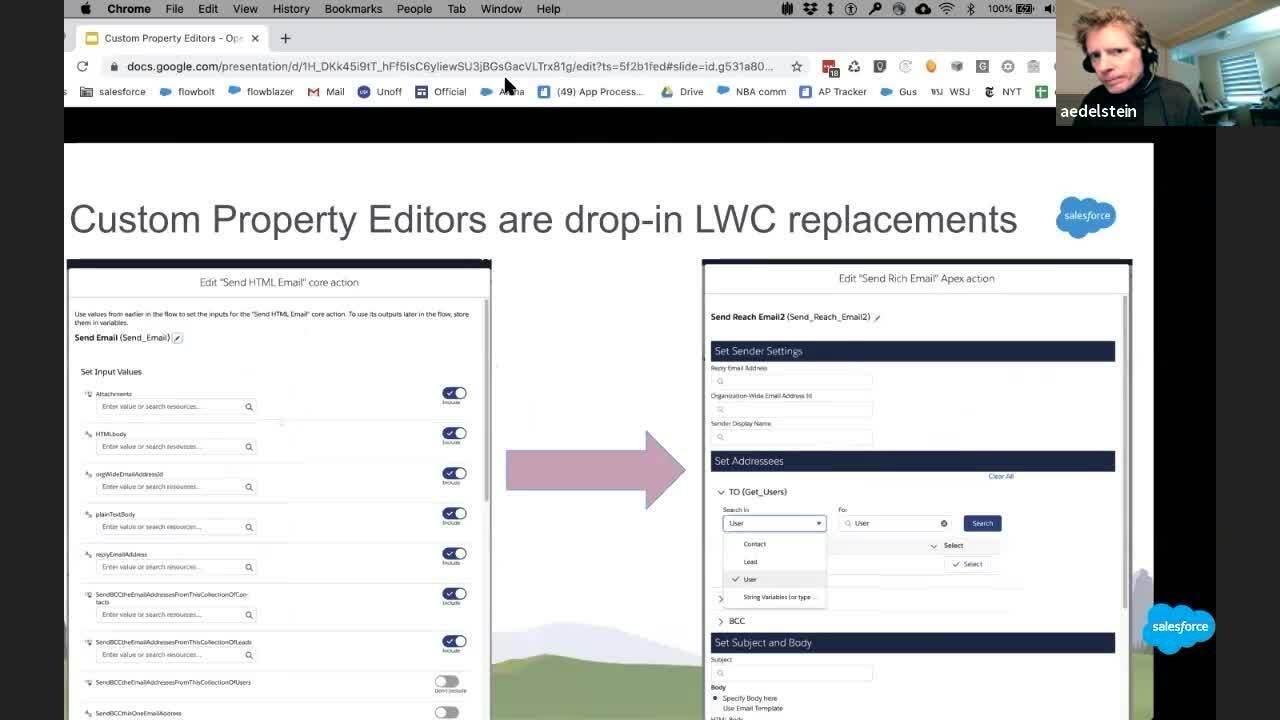Image resolution: width=1280 pixels, height=720 pixels.
Task: Open the flowblazer bookmark
Action: 261,92
